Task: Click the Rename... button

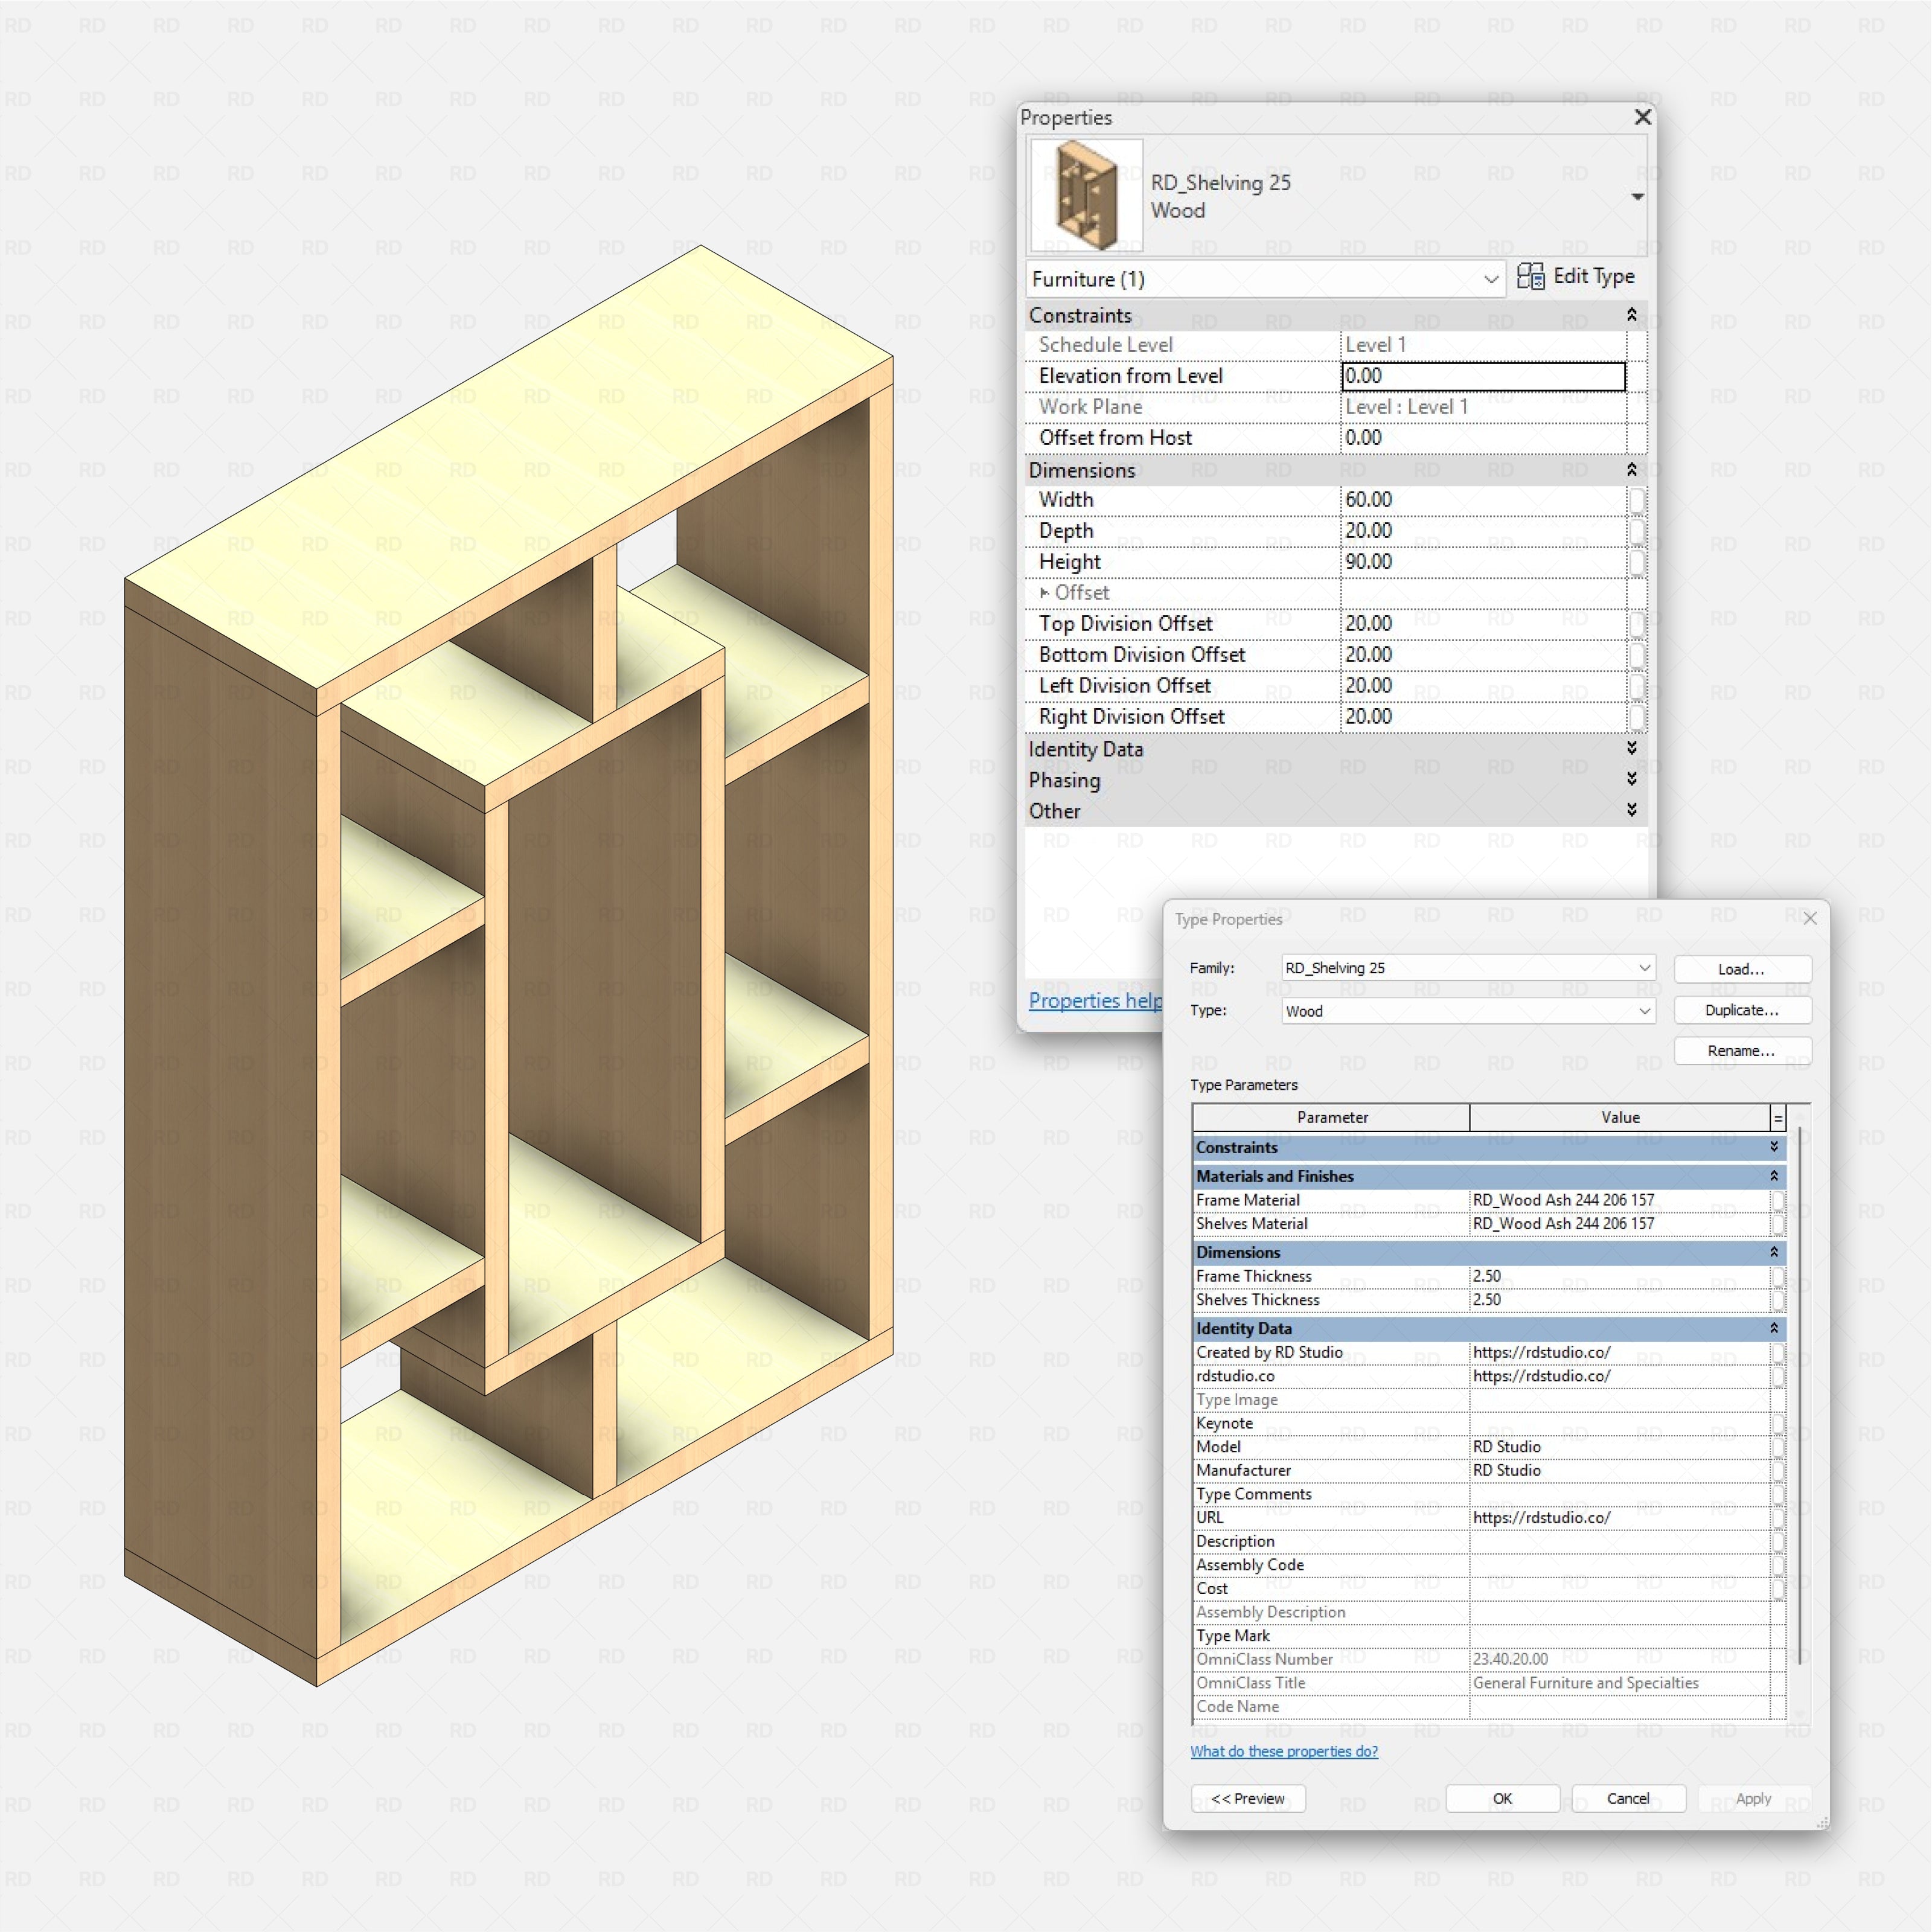Action: tap(1742, 1051)
